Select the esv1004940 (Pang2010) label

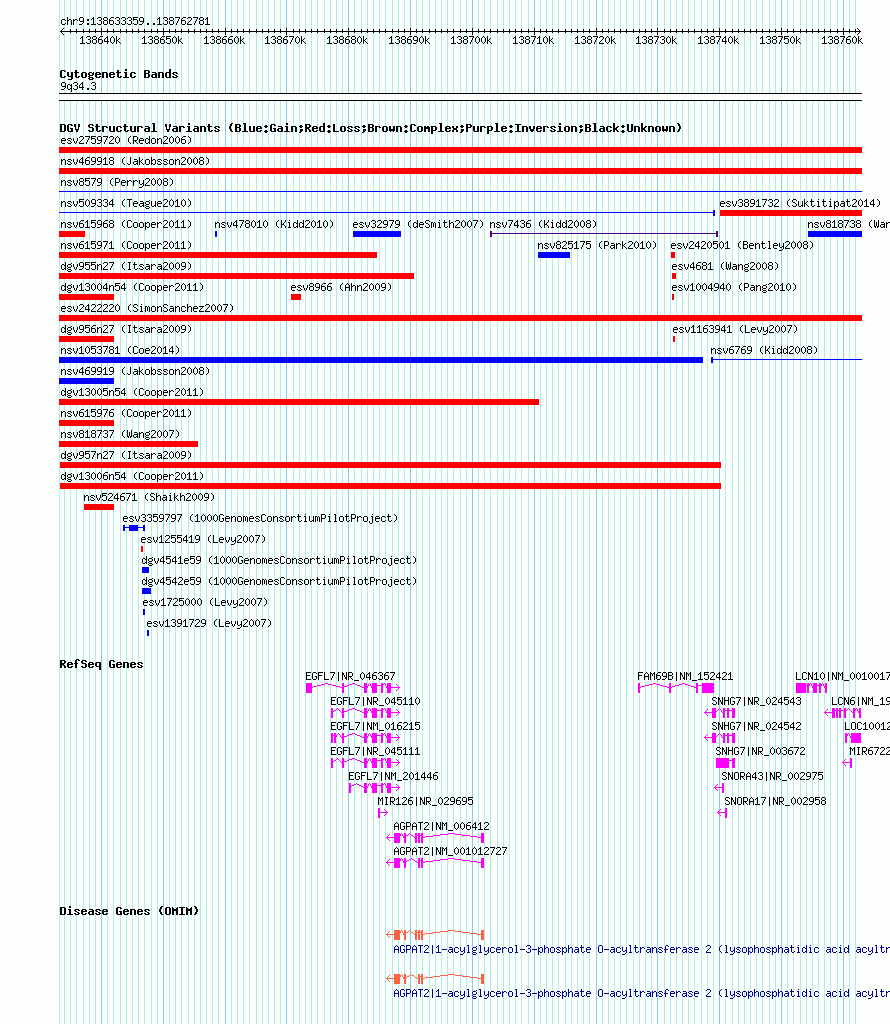(x=735, y=287)
